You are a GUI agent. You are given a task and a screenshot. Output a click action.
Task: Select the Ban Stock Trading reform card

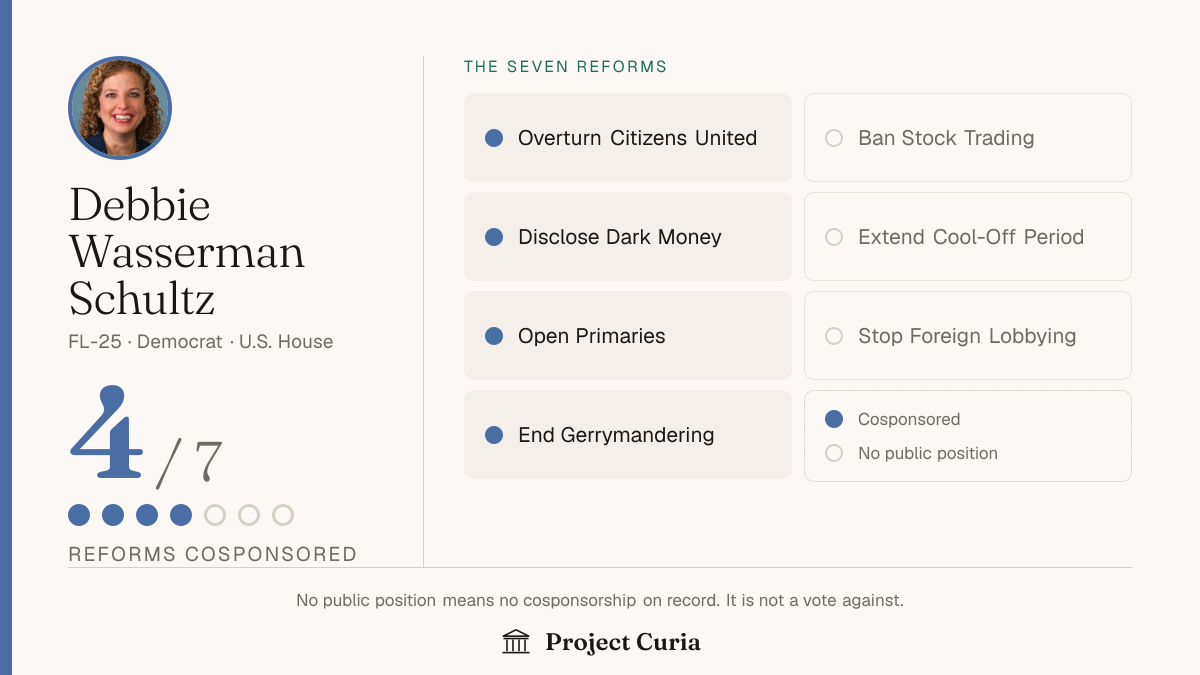coord(968,138)
